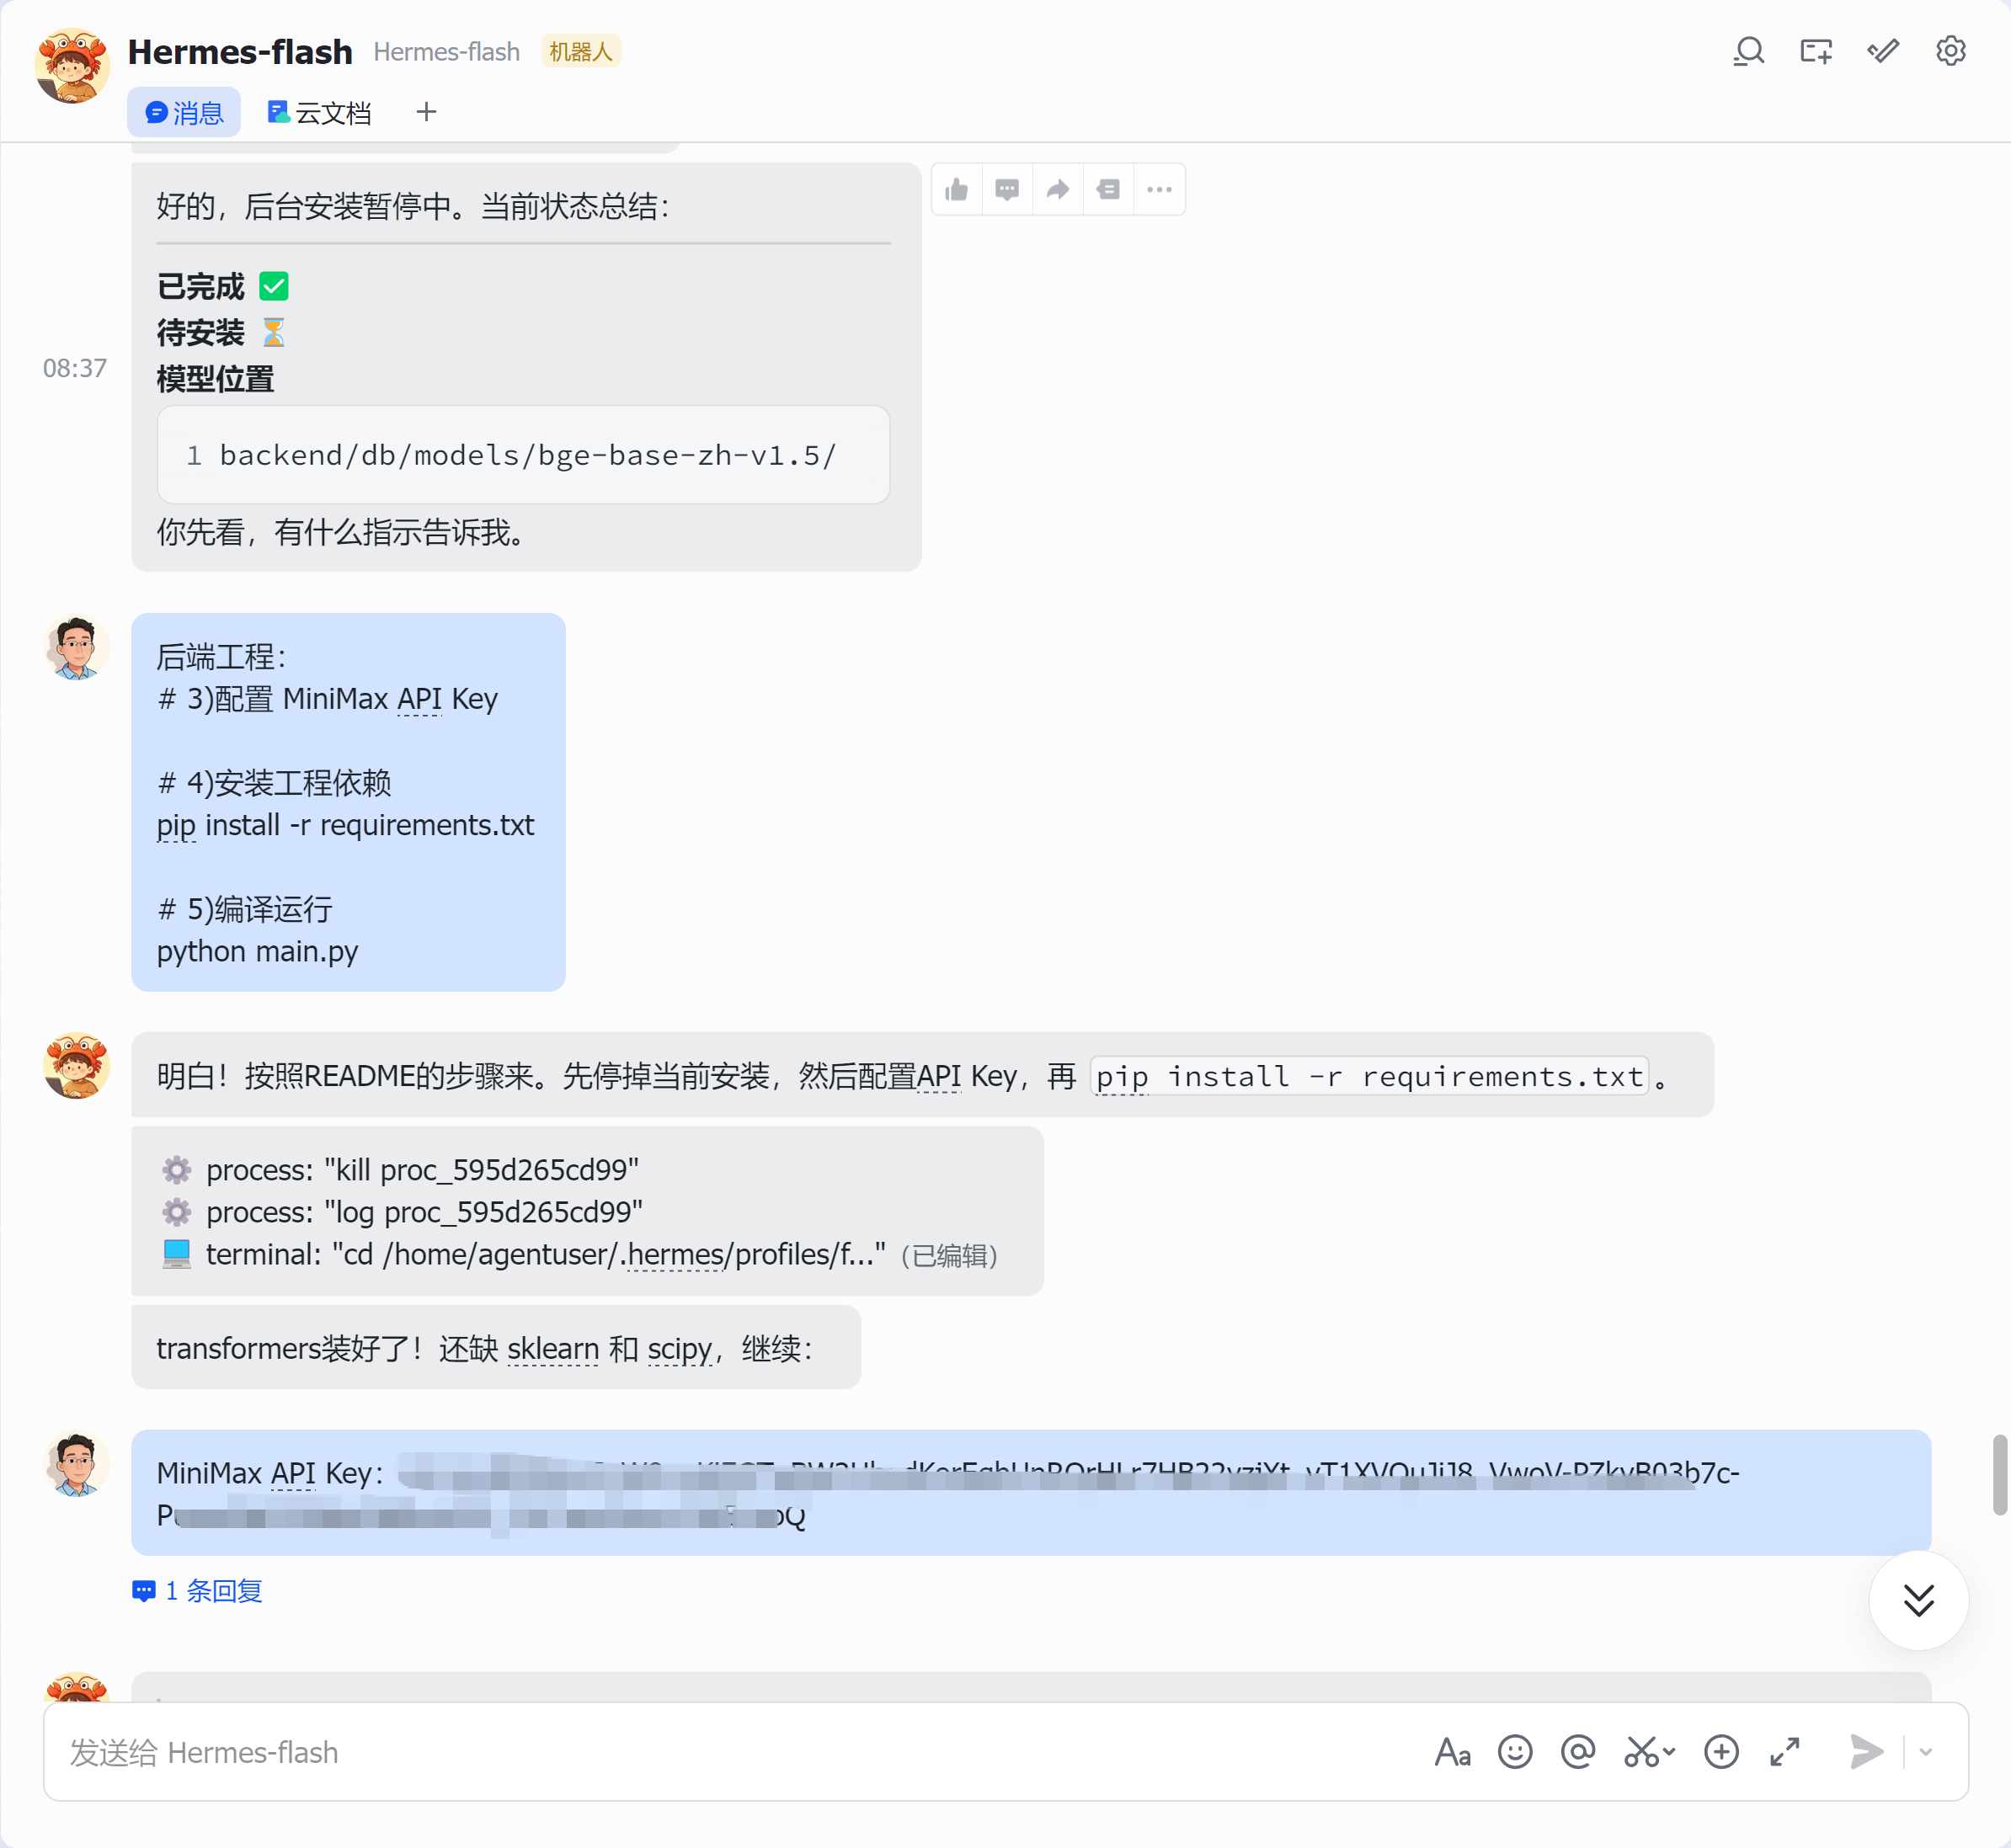Click the user avatar beside the MiniMax API Key message

coord(76,1464)
